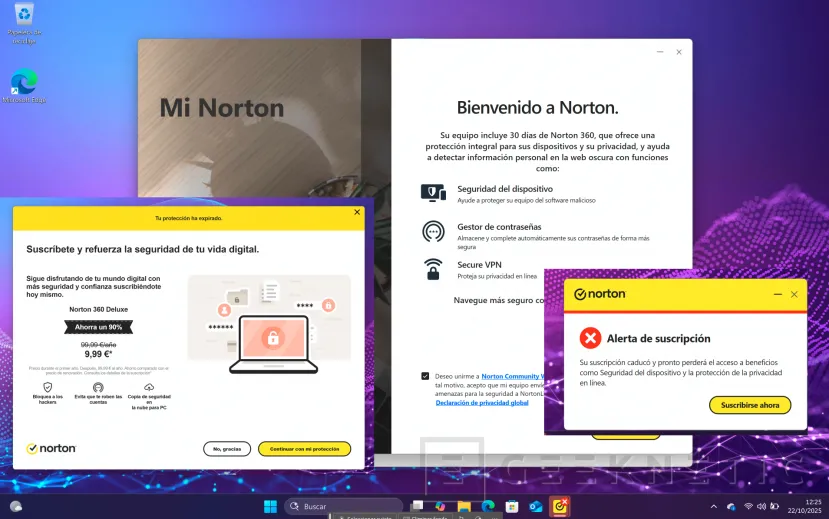The image size is (829, 519).
Task: Open the clock and date flyout
Action: [811, 506]
